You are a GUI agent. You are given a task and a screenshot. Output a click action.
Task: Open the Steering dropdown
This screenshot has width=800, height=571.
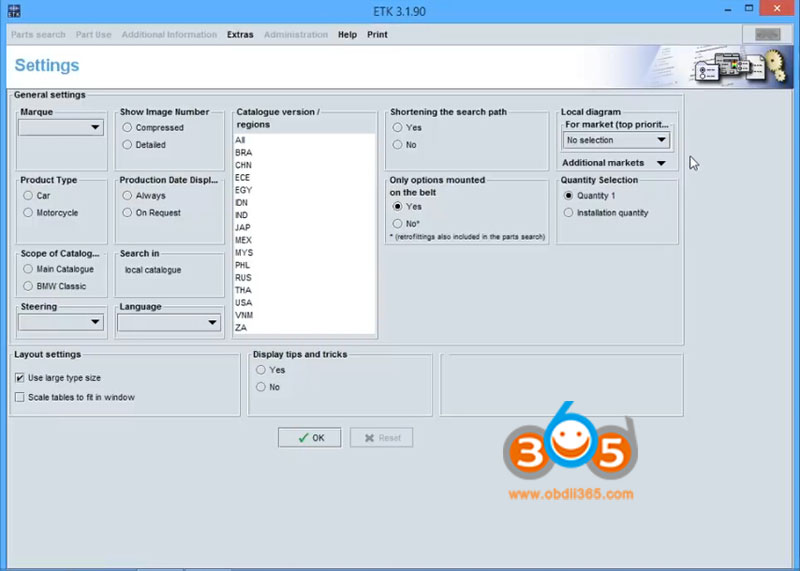tap(61, 322)
